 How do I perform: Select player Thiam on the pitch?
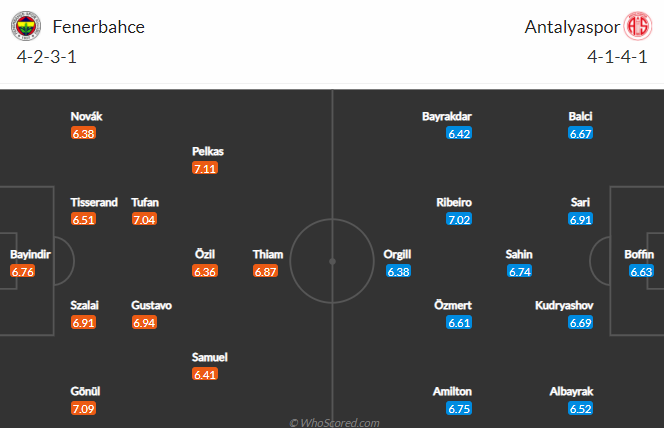pos(268,254)
